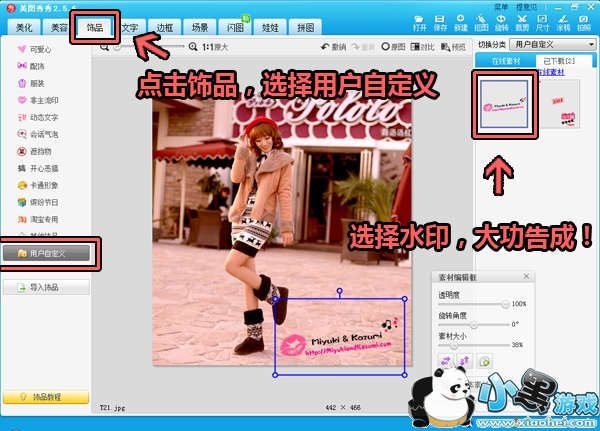Open the 尺寸 resize tool

click(x=542, y=23)
